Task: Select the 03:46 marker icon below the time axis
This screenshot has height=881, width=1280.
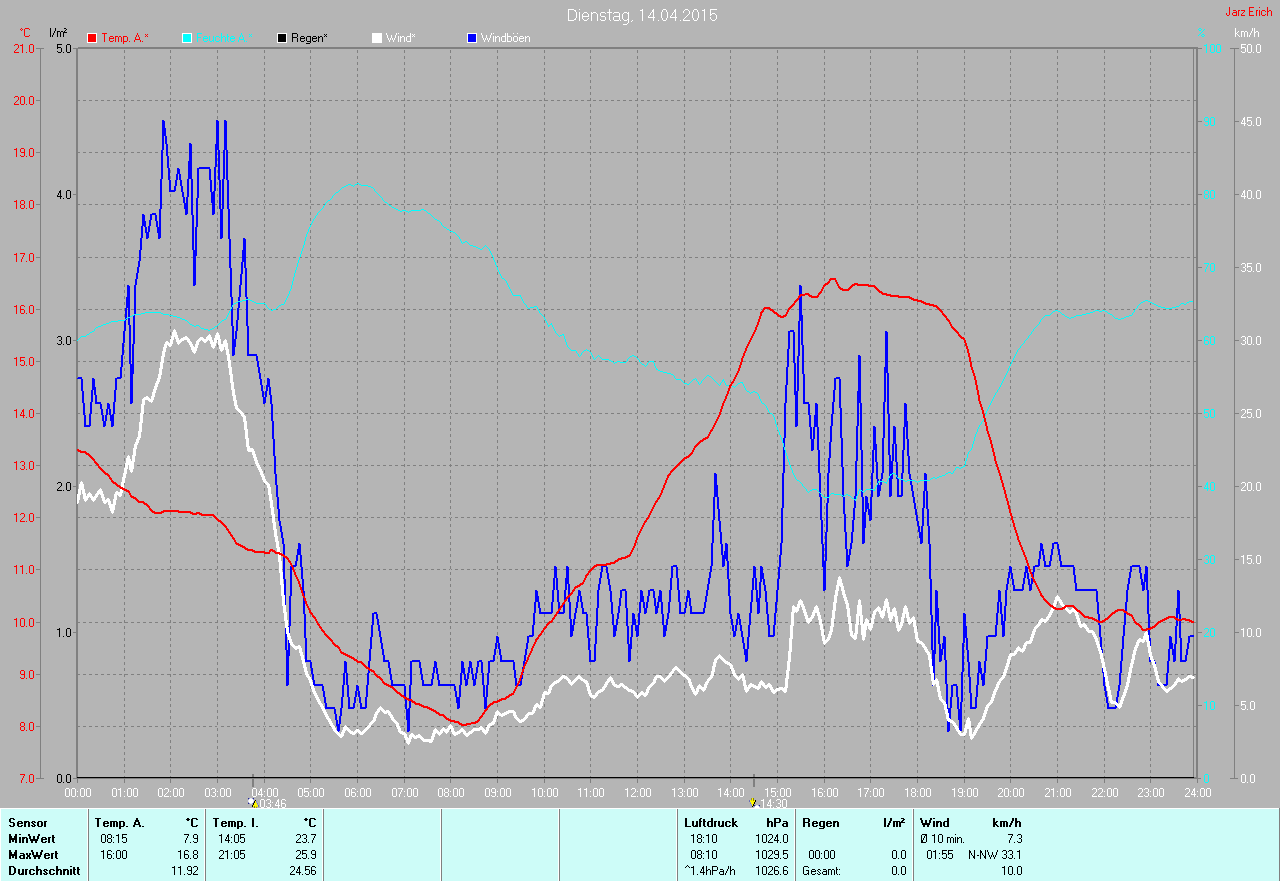Action: click(x=252, y=802)
